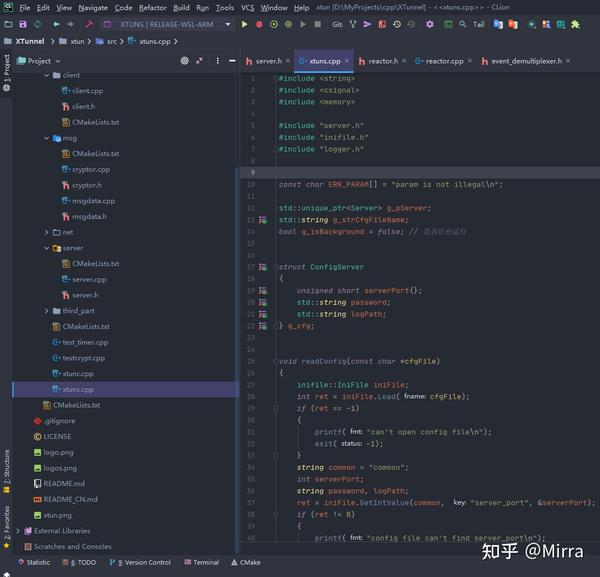The height and width of the screenshot is (577, 600).
Task: Close the xtuns.cpp editor tab
Action: pyautogui.click(x=347, y=61)
